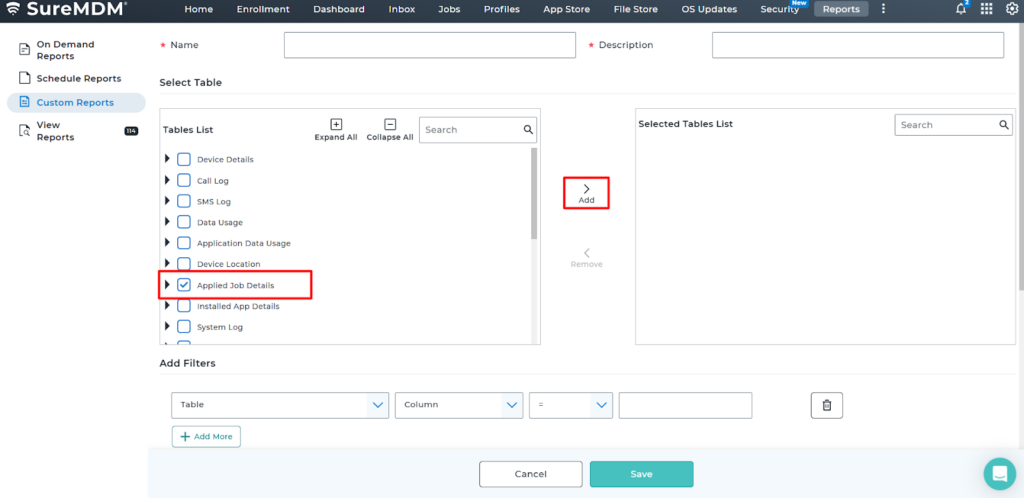Switch to the Dashboard tab
1024x498 pixels.
(x=339, y=9)
